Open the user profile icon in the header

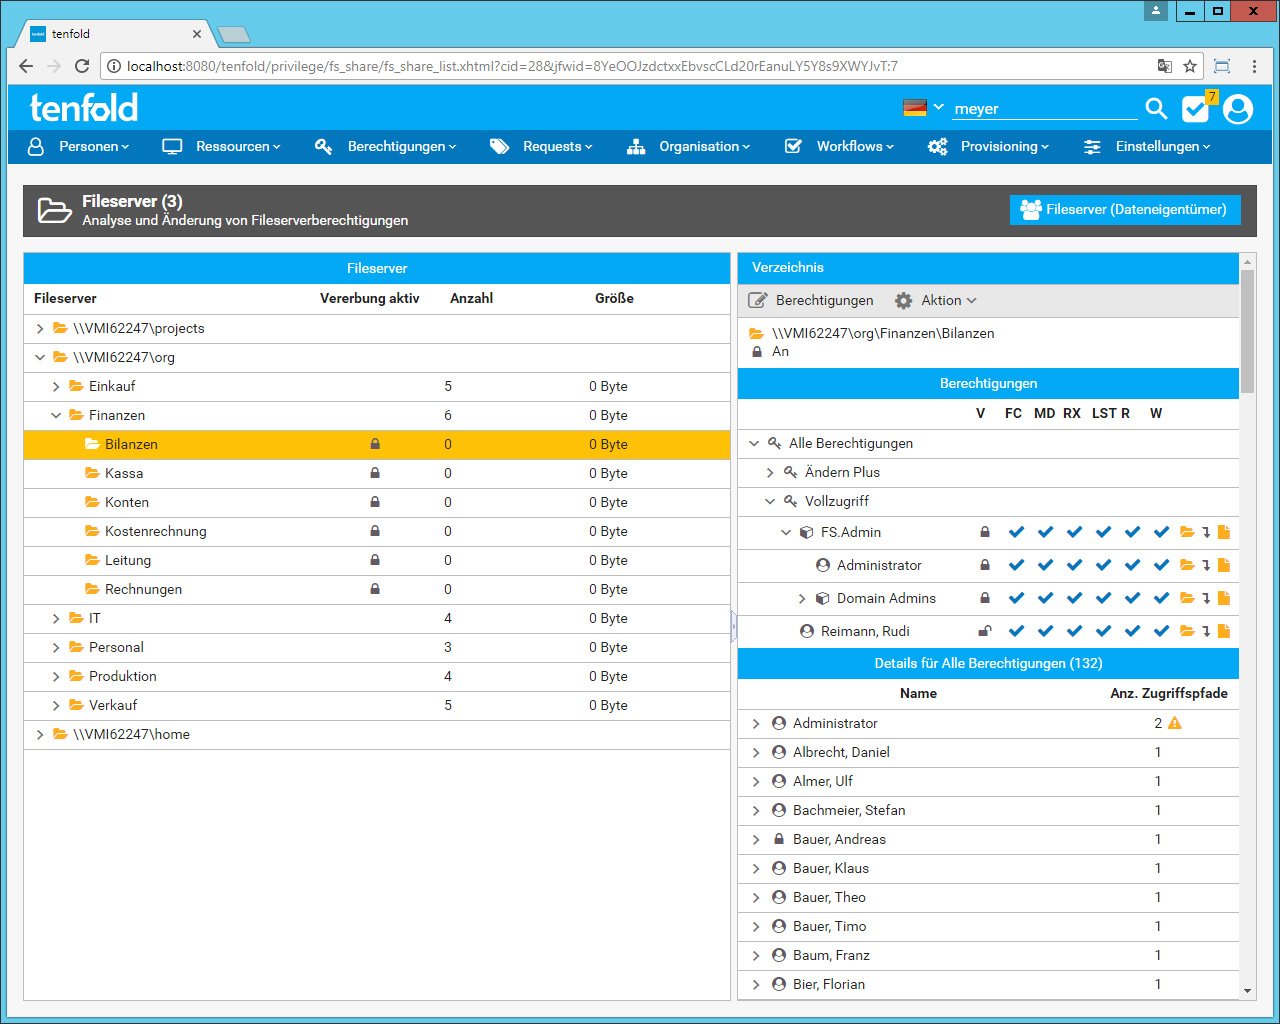click(x=1238, y=108)
